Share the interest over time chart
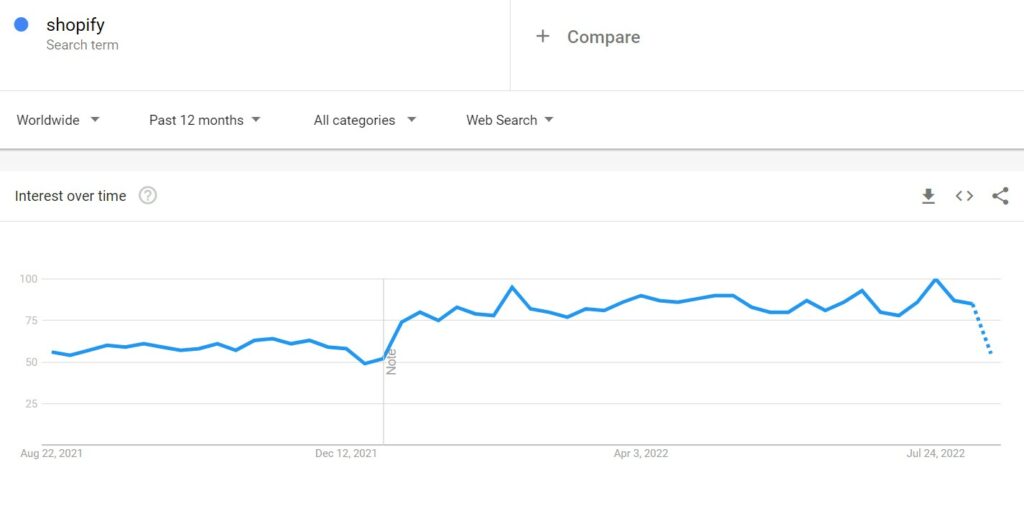1024x513 pixels. 1000,196
